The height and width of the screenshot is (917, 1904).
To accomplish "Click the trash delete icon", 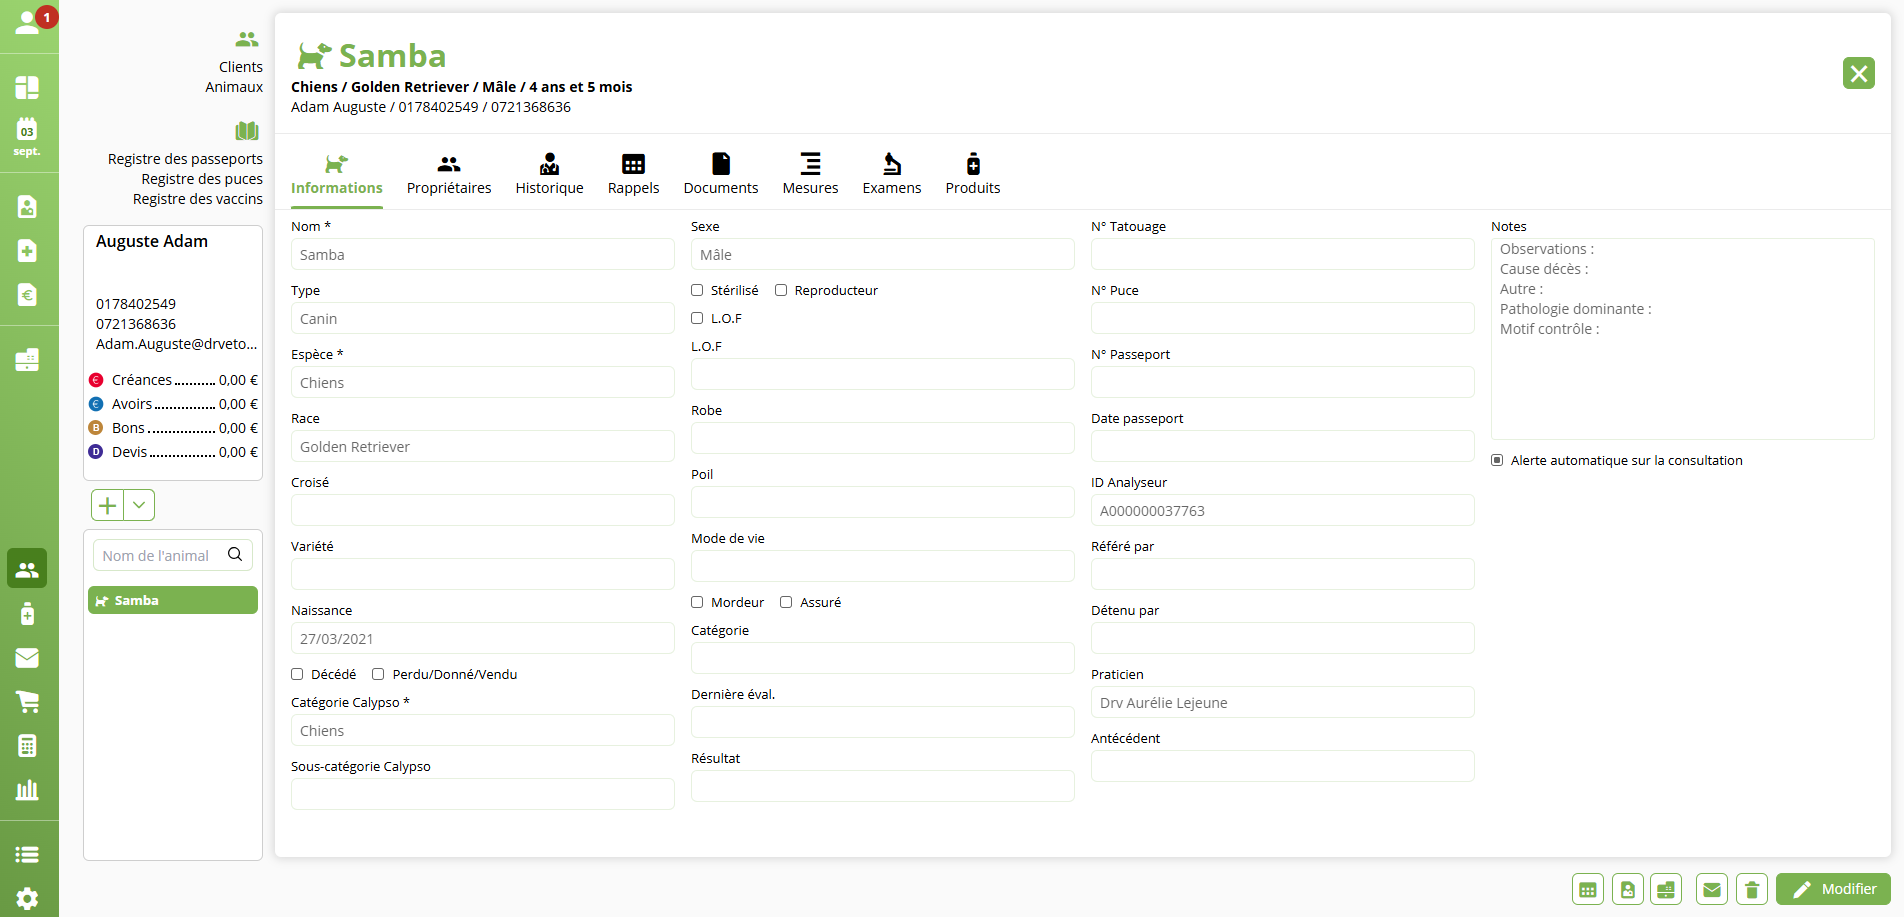I will point(1751,889).
